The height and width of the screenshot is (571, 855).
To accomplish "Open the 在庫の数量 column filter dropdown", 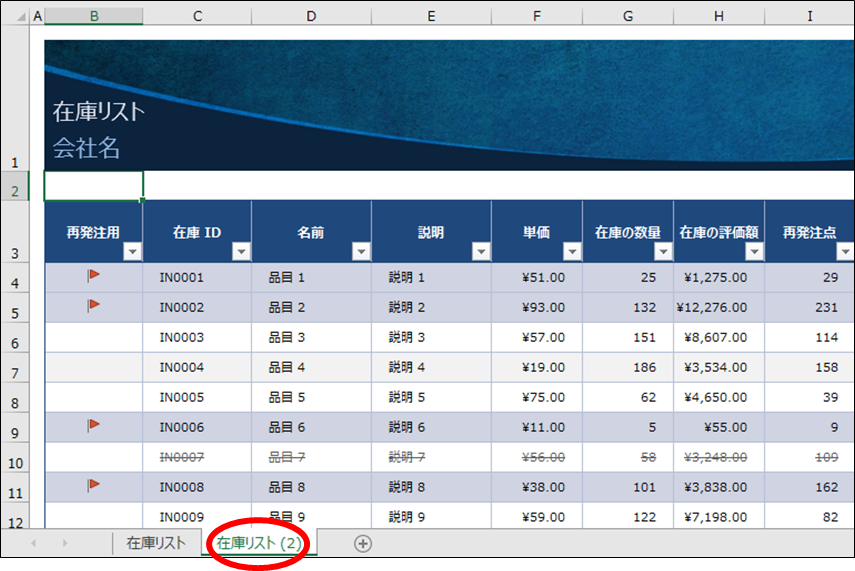I will pyautogui.click(x=663, y=251).
